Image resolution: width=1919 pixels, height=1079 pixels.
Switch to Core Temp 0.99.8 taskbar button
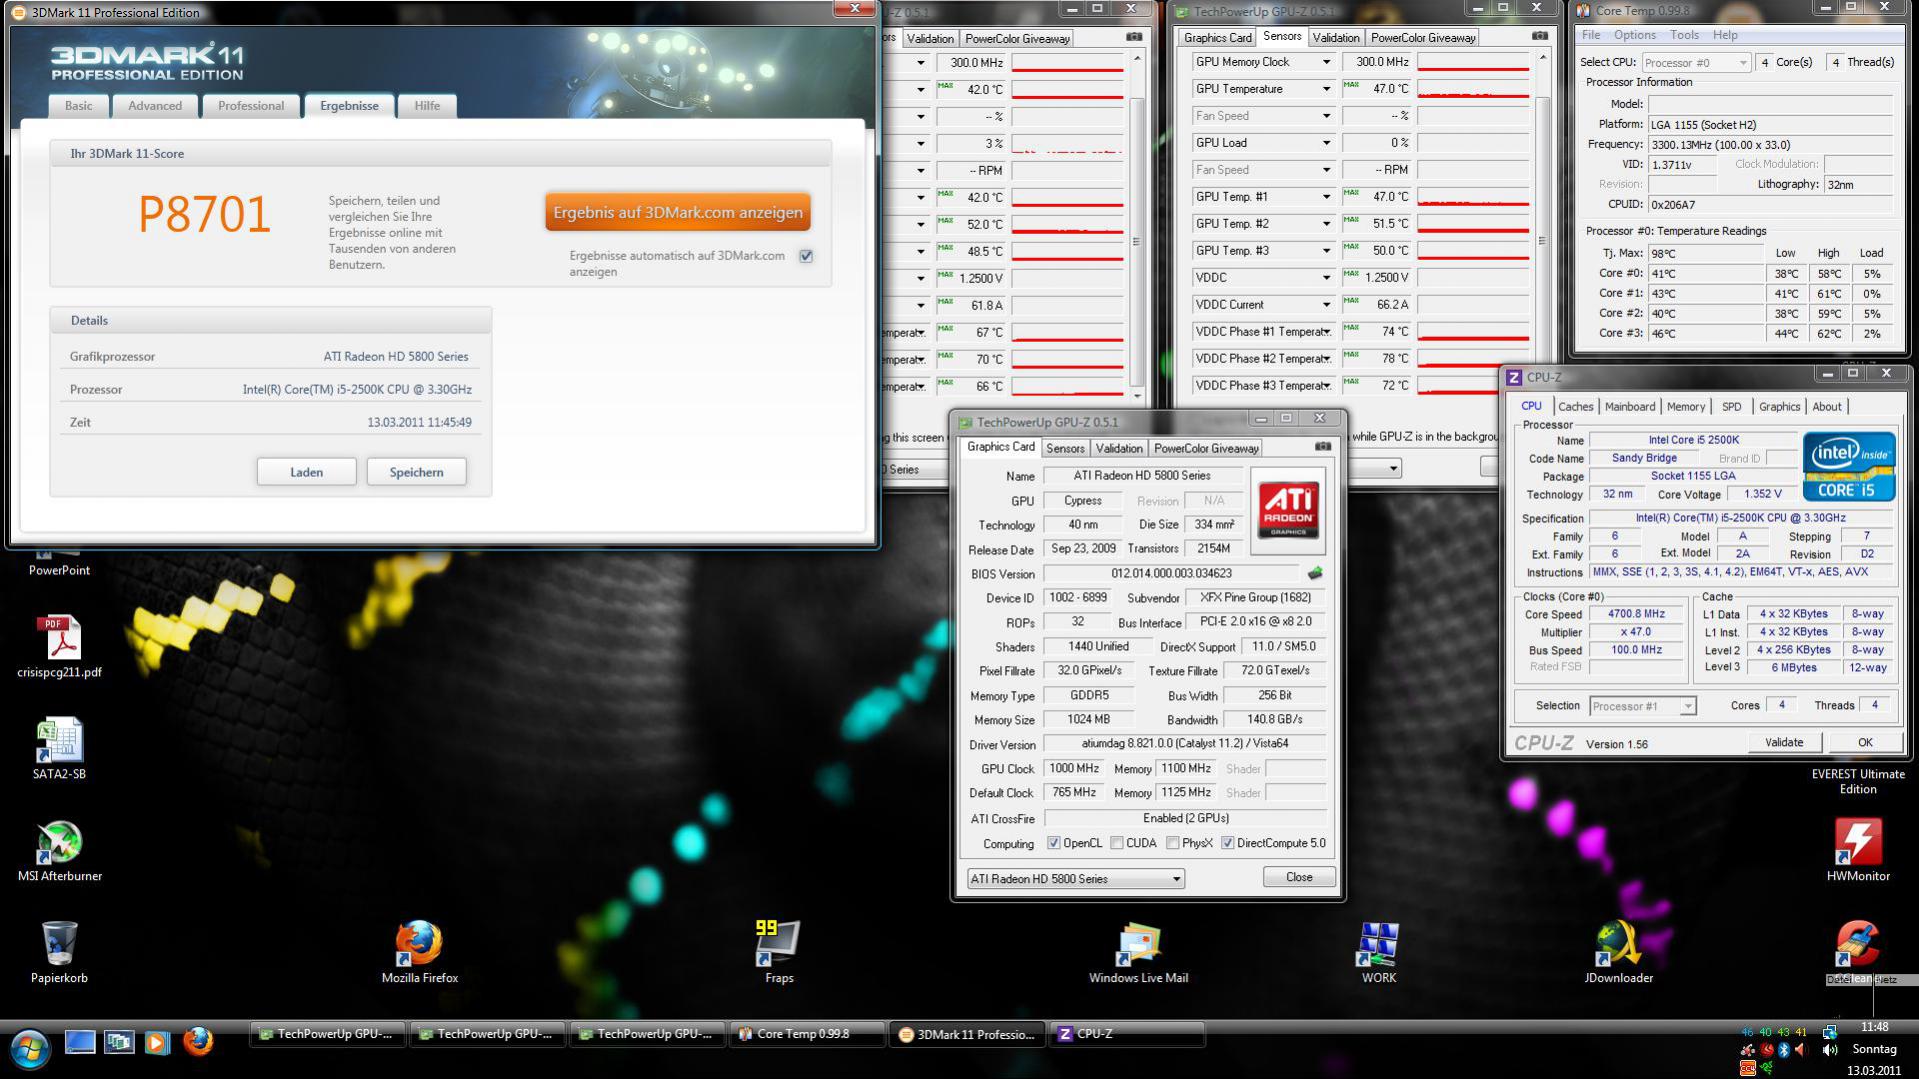pos(808,1034)
